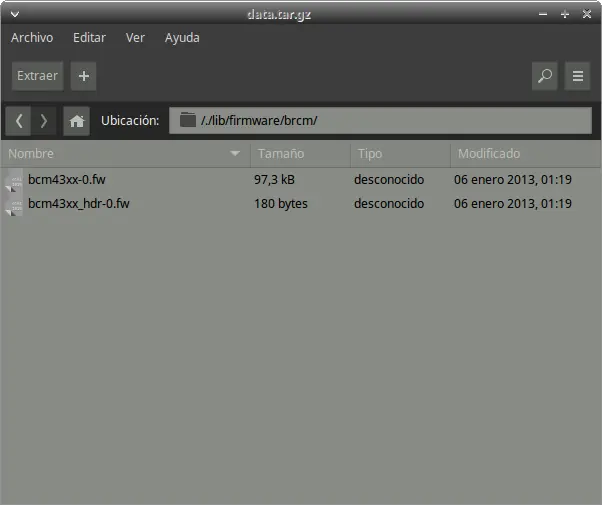Click file icon of bcm43xx-0.fw
This screenshot has width=602, height=505.
coord(14,180)
